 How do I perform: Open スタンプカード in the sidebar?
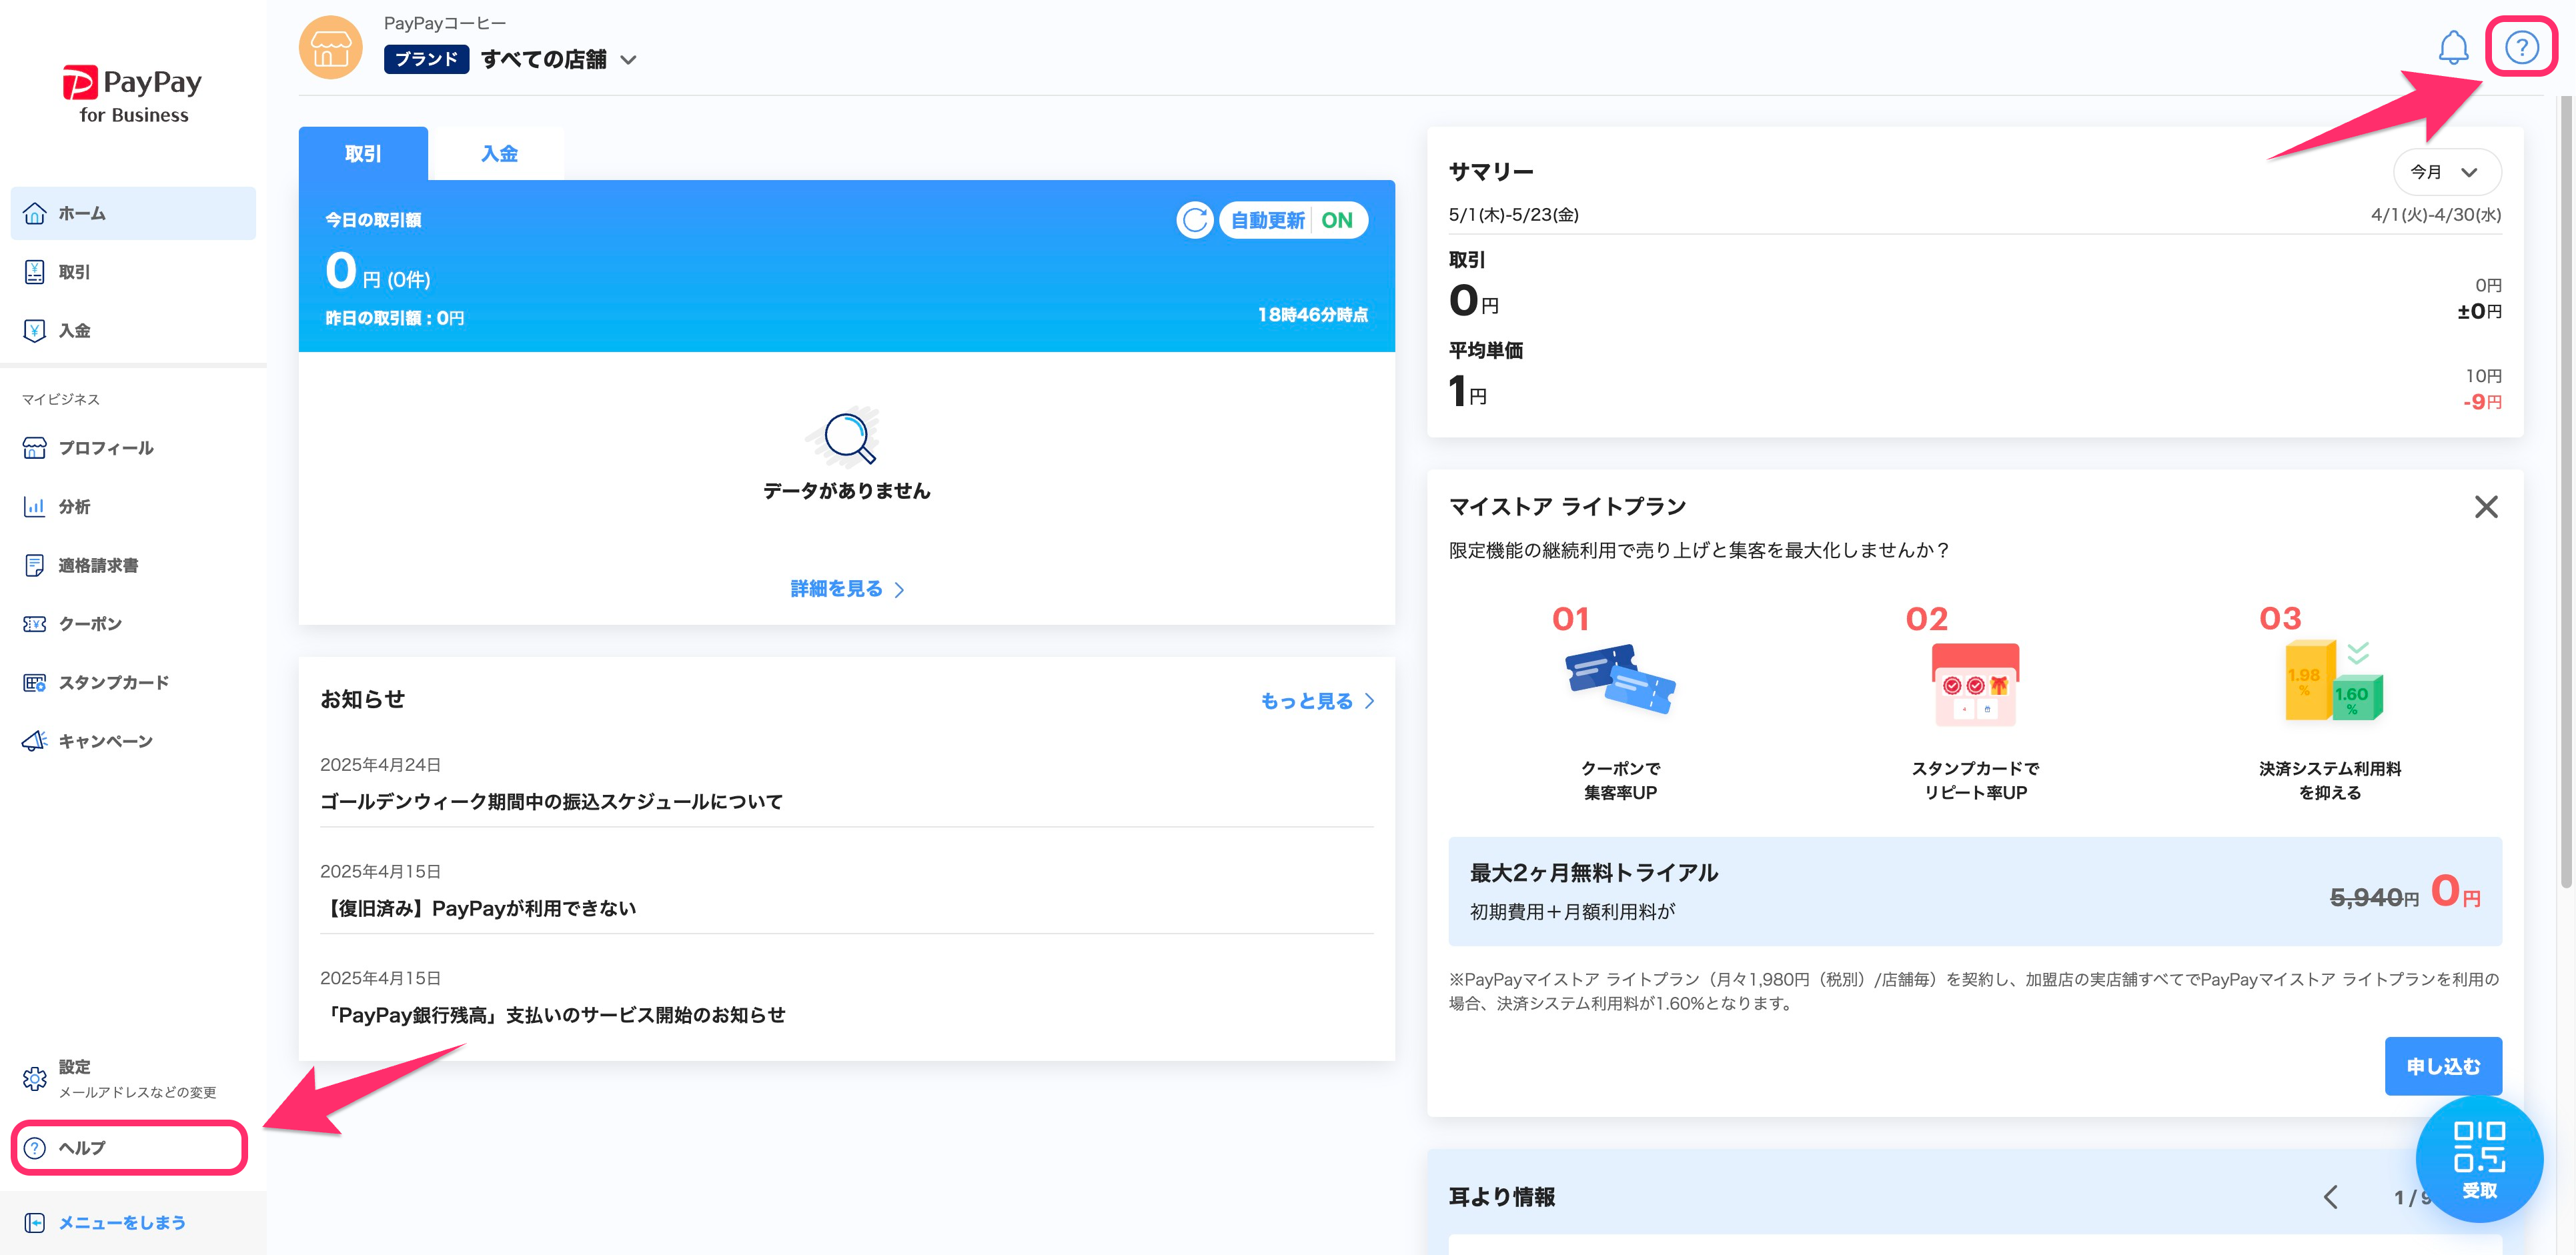(x=133, y=683)
